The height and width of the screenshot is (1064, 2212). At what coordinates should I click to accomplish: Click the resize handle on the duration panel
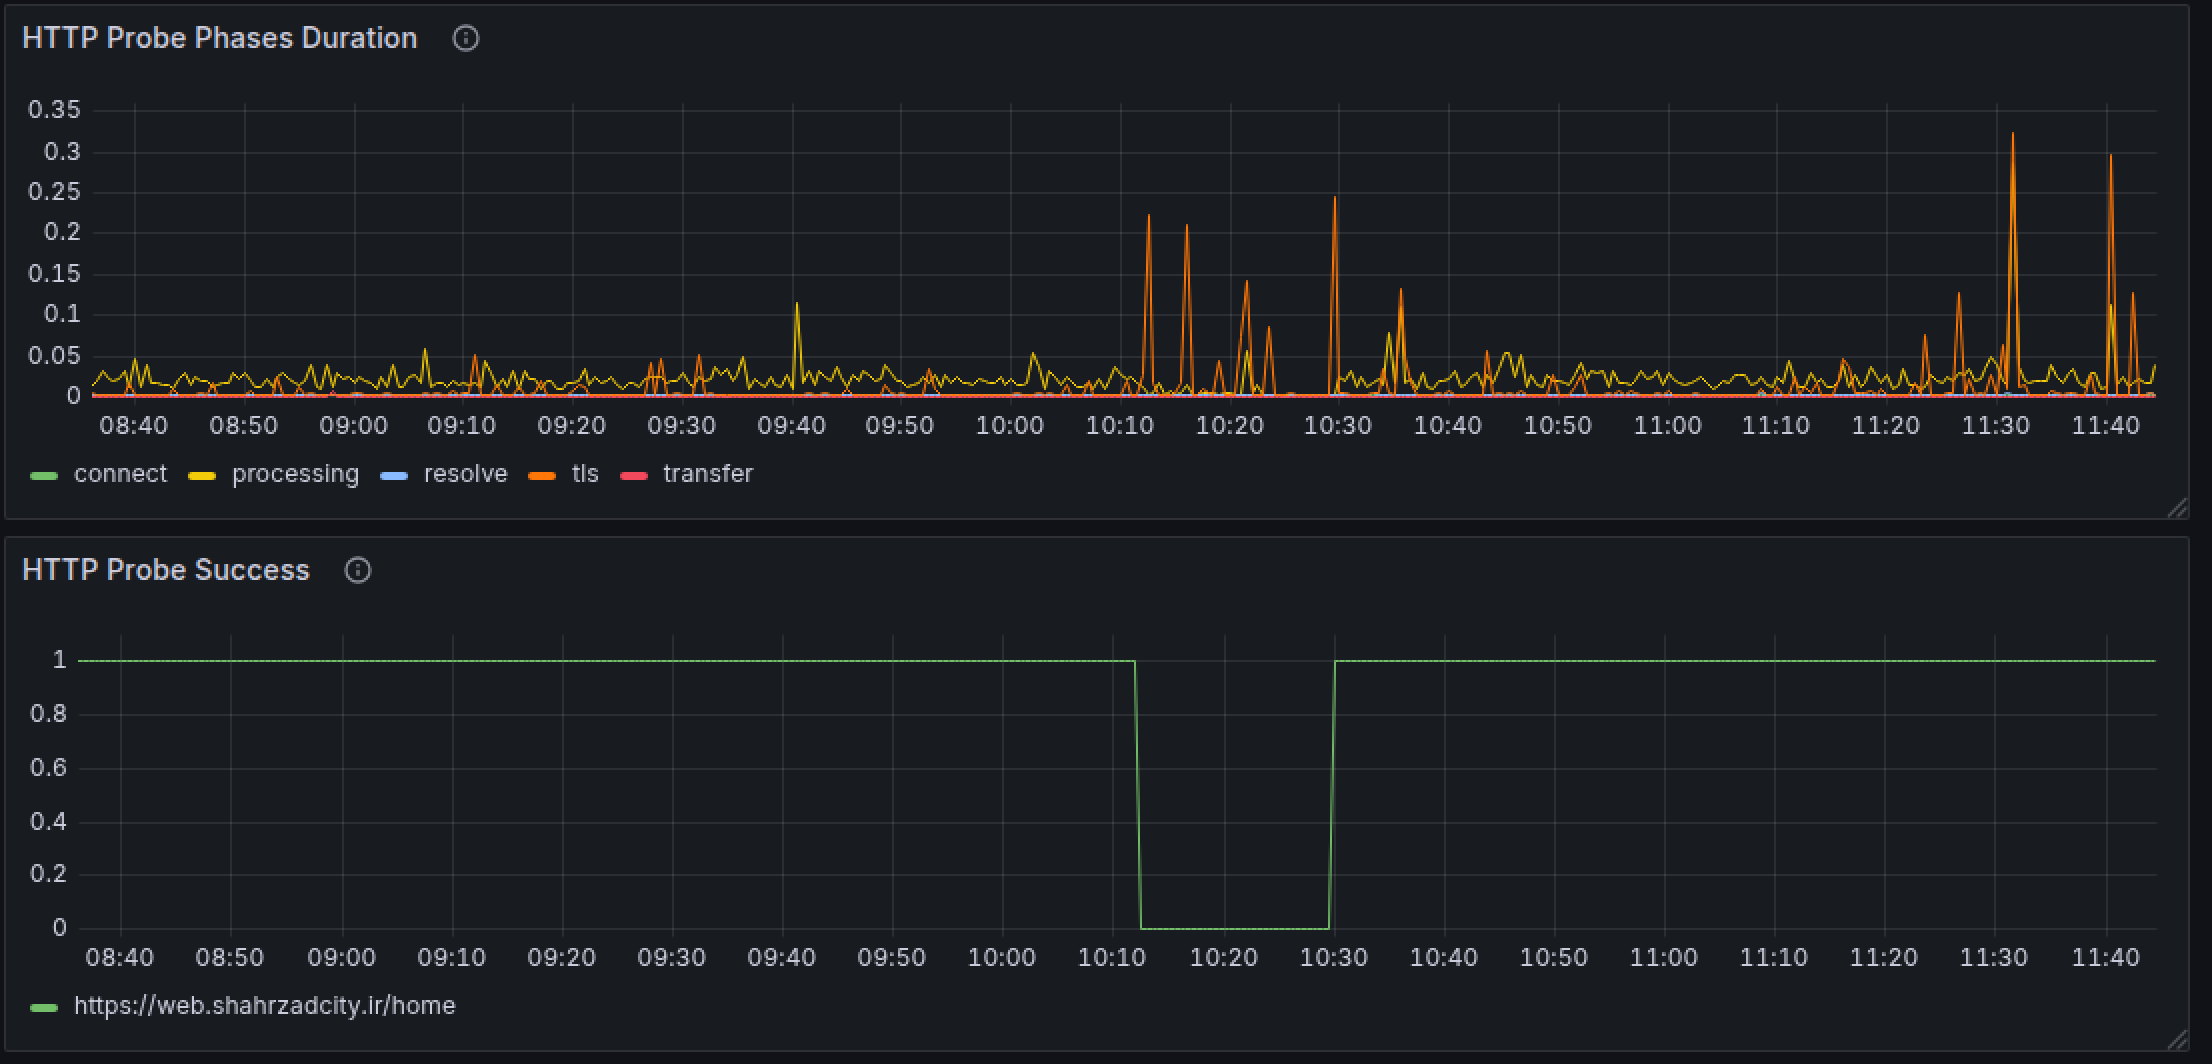(x=2180, y=508)
